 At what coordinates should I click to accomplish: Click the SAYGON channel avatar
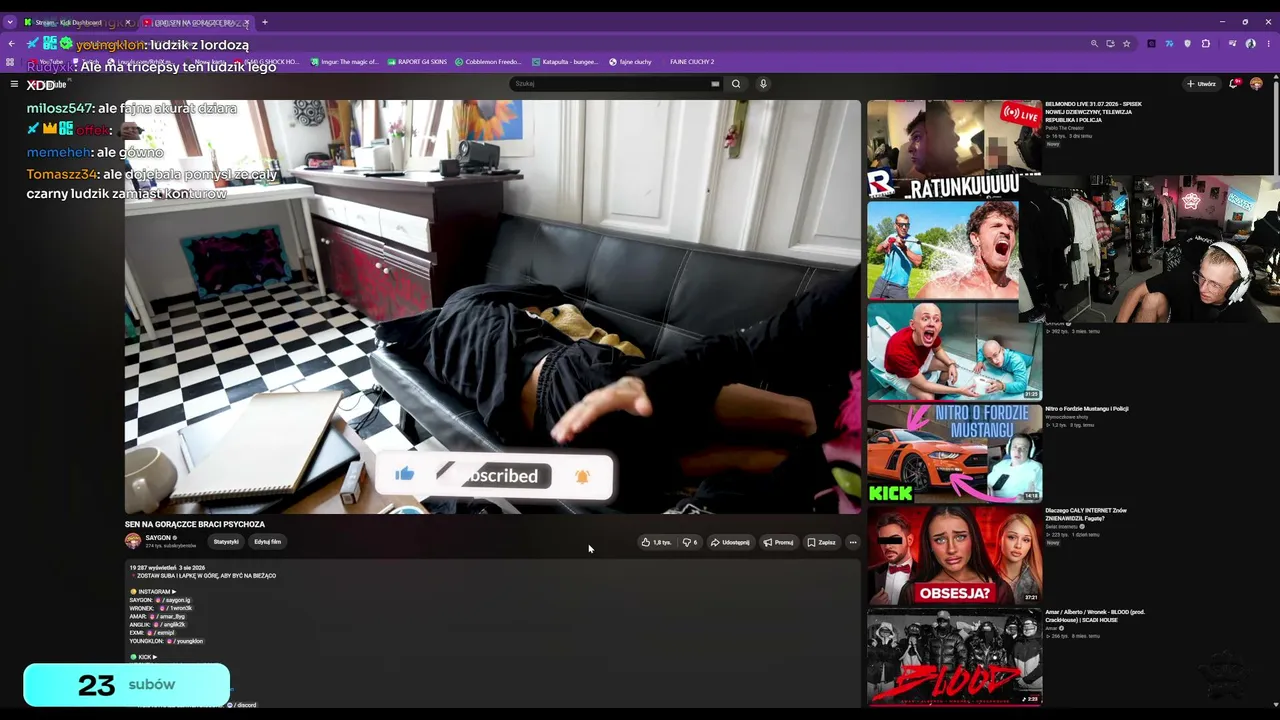(x=133, y=541)
